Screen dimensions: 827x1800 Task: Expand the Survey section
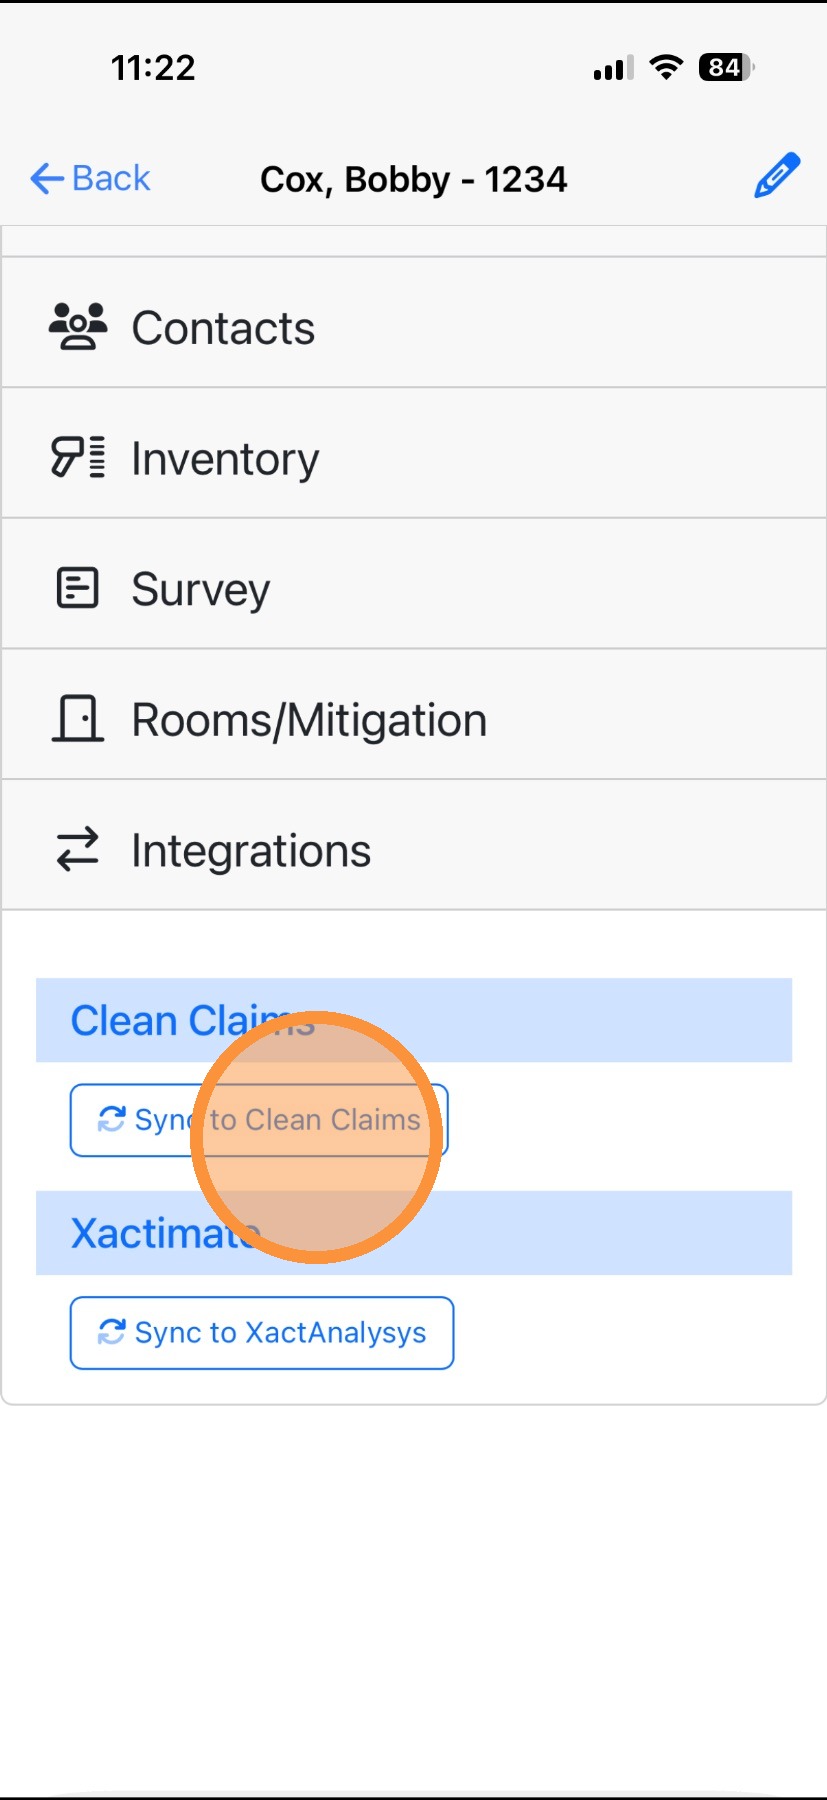point(414,588)
